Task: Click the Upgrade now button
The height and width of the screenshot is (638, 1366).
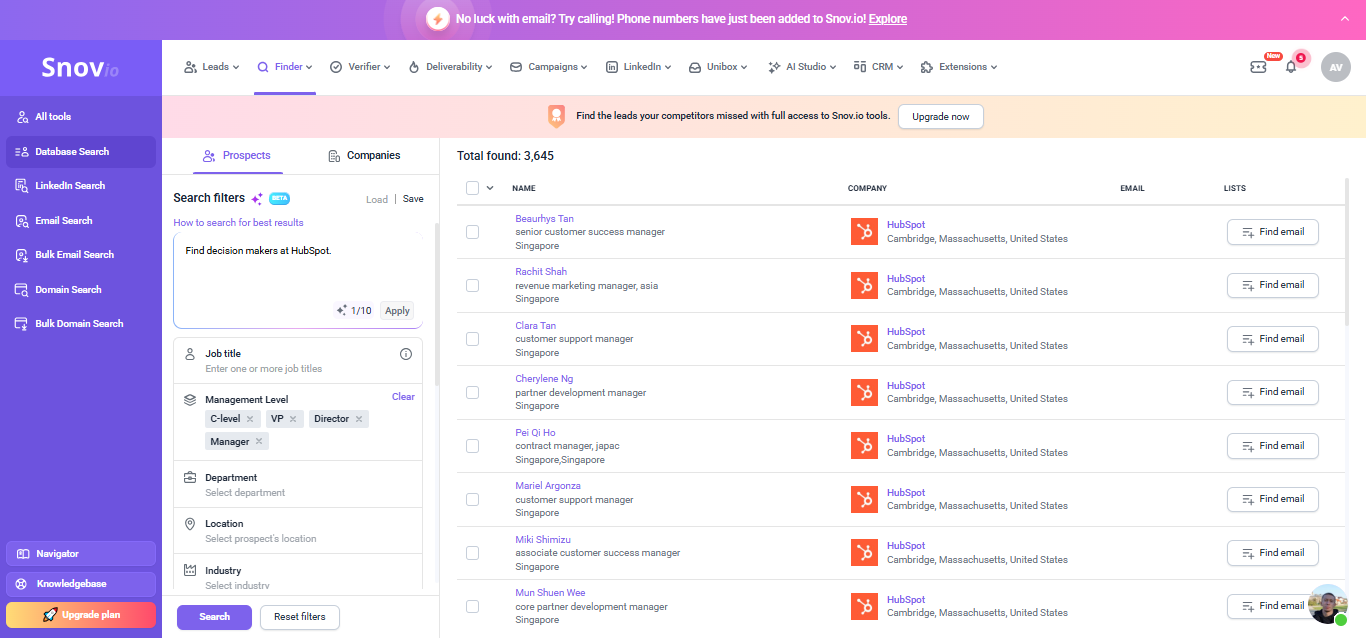Action: click(x=941, y=117)
